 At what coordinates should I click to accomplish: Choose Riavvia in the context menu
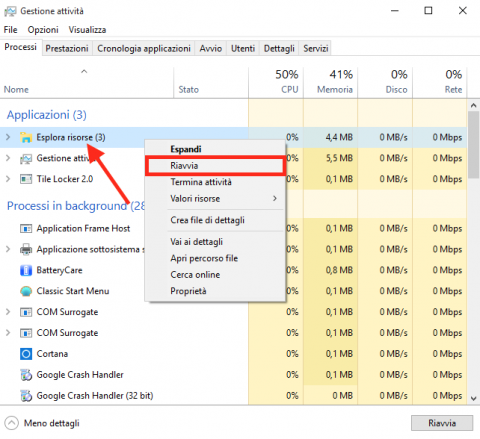(x=215, y=166)
